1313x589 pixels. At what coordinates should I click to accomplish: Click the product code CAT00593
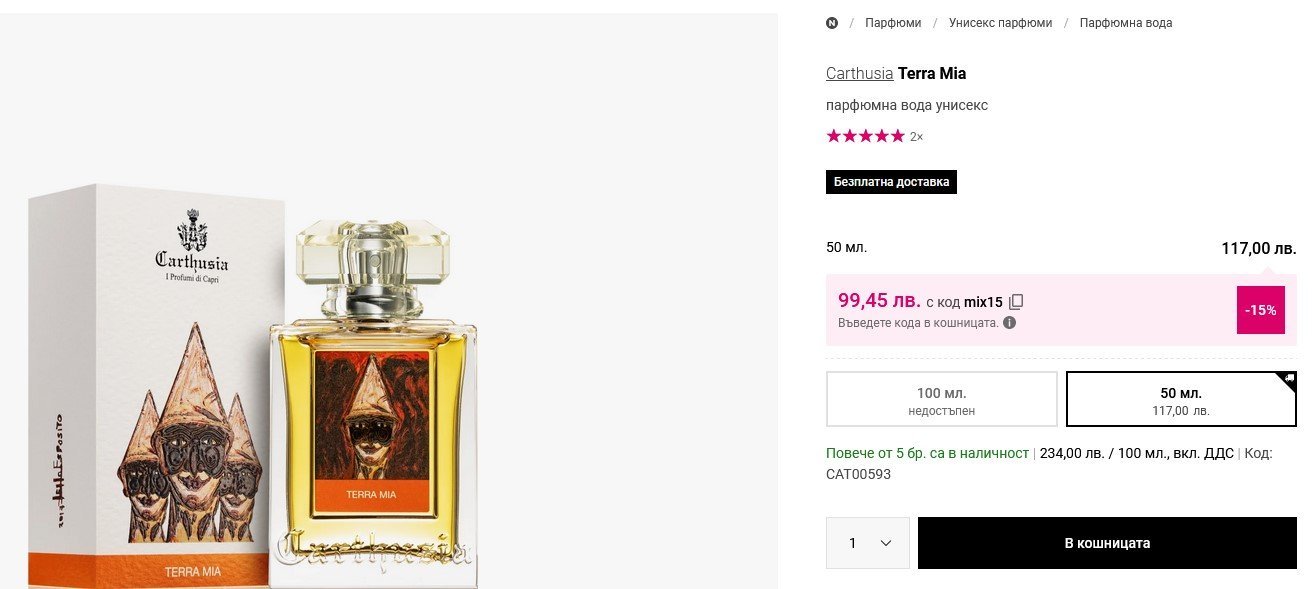[858, 474]
